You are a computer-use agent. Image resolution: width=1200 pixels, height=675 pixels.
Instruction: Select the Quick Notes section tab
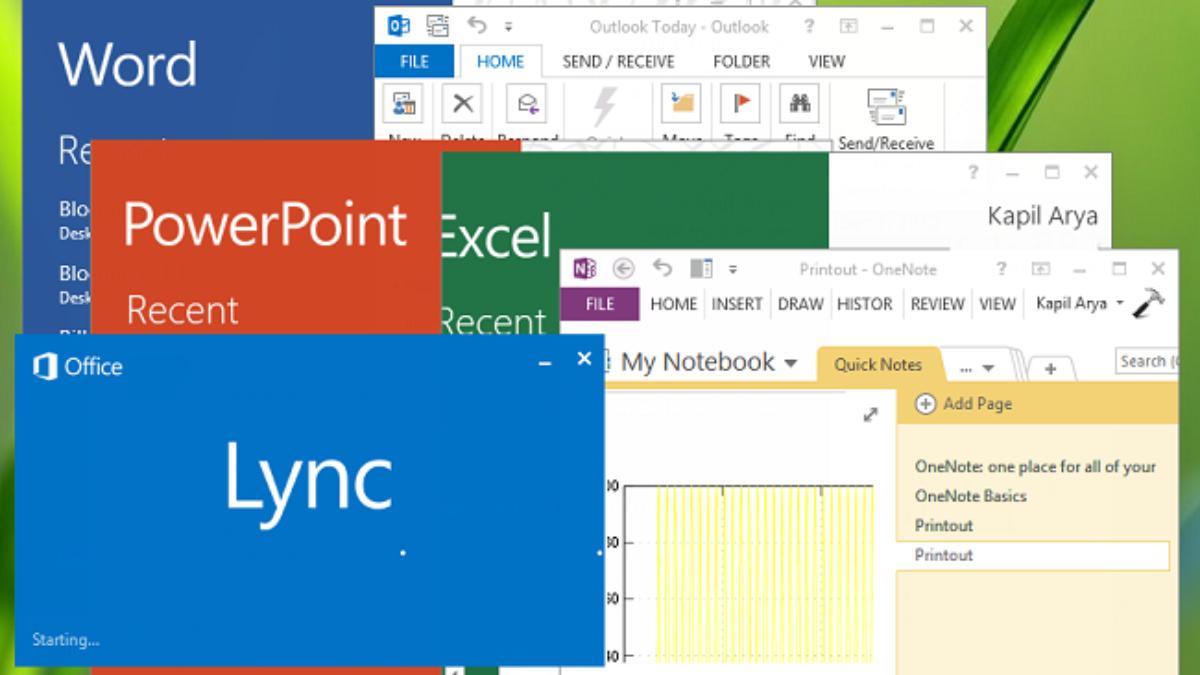(878, 365)
